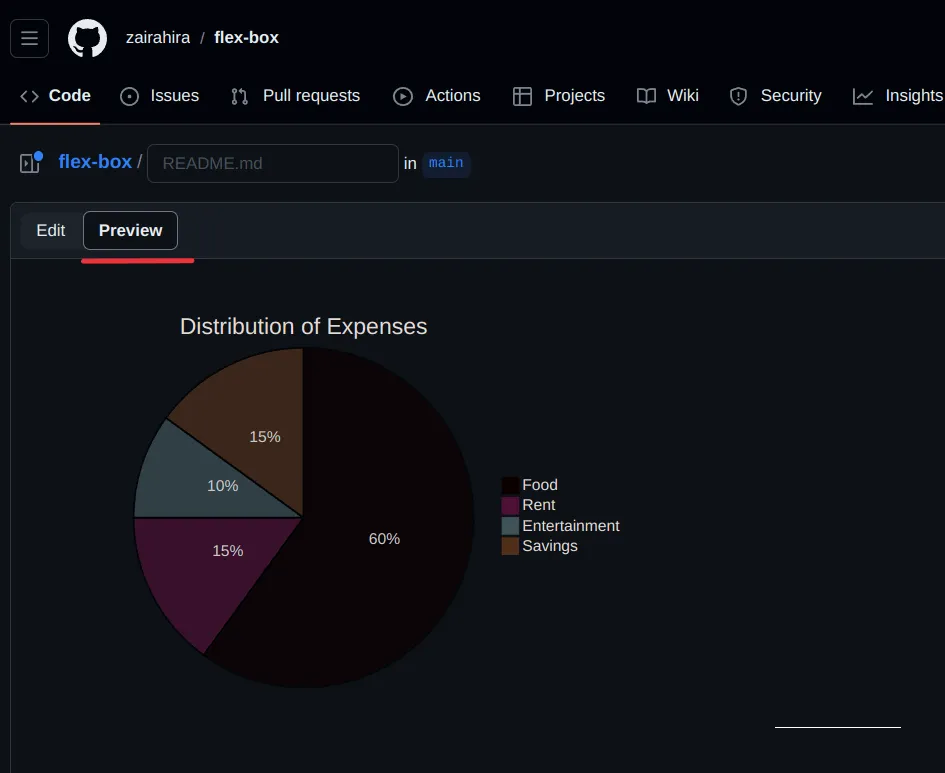Toggle the file tree panel icon
Image resolution: width=945 pixels, height=773 pixels.
click(30, 163)
